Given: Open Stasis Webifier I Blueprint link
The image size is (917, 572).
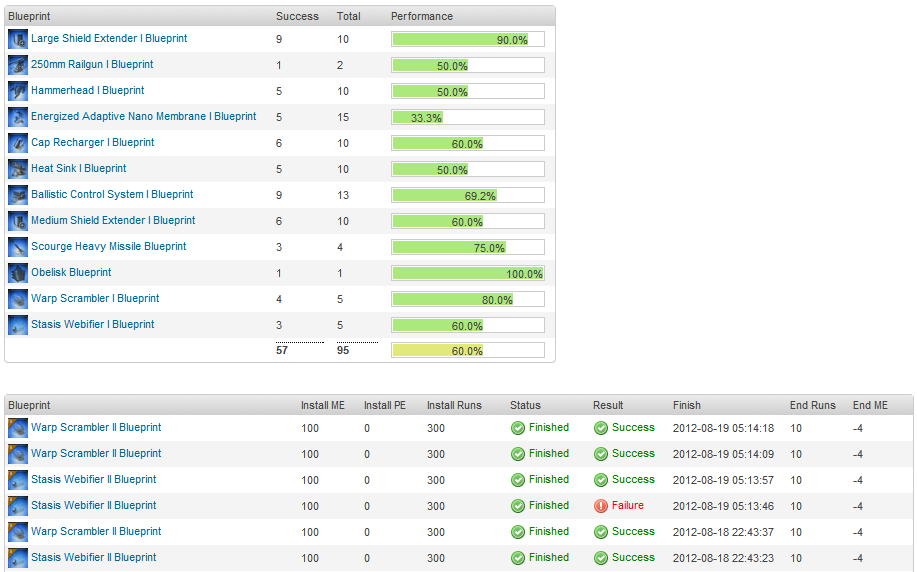Looking at the screenshot, I should point(92,325).
